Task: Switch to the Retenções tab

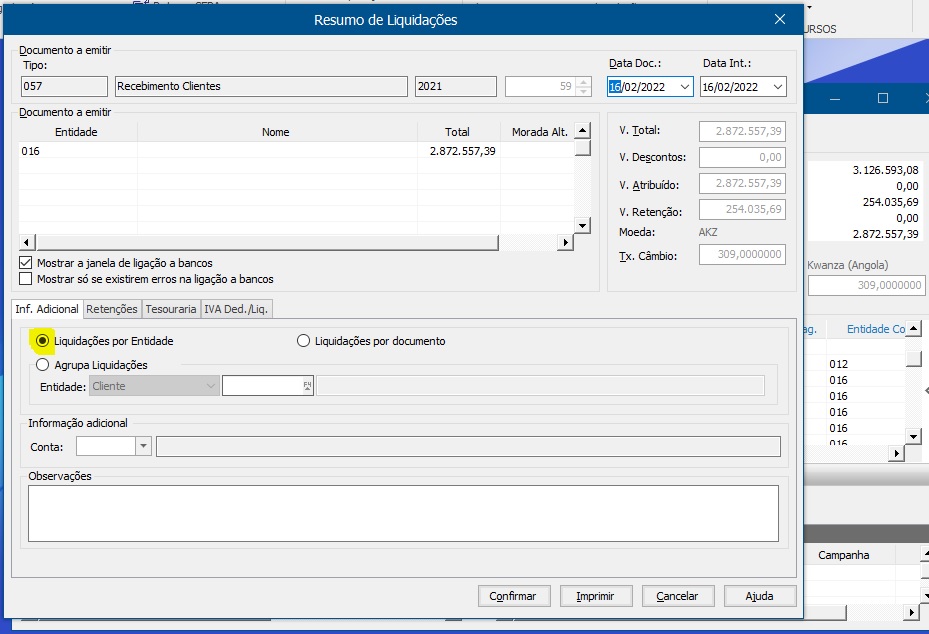Action: (x=112, y=309)
